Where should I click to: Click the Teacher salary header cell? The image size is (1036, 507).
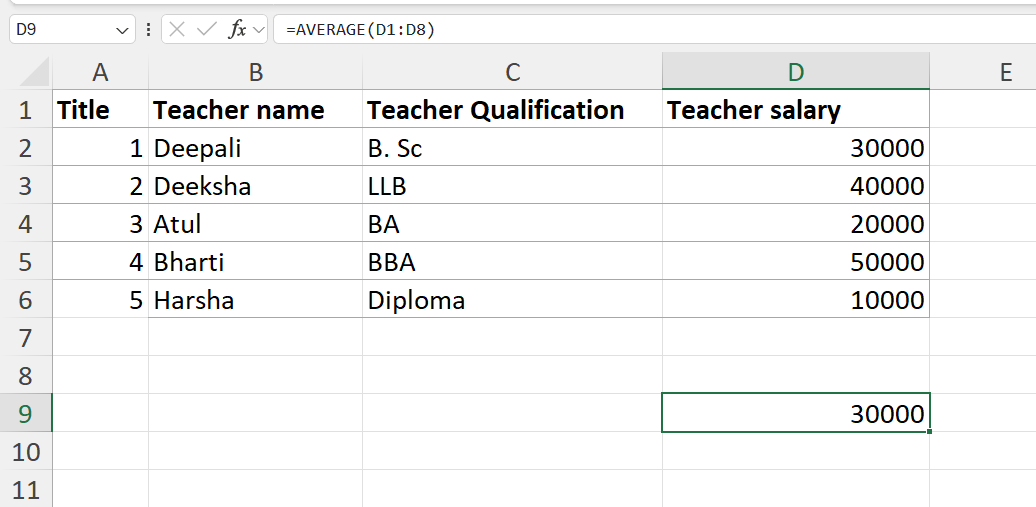[795, 110]
